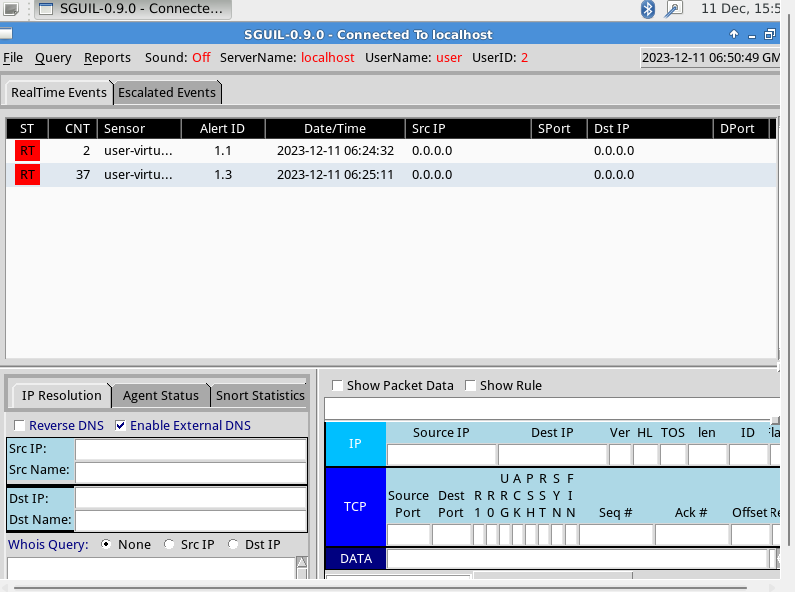Select the SGUIL-0.9.0 taskbar window button
Screen dimensions: 795x592
pos(133,9)
